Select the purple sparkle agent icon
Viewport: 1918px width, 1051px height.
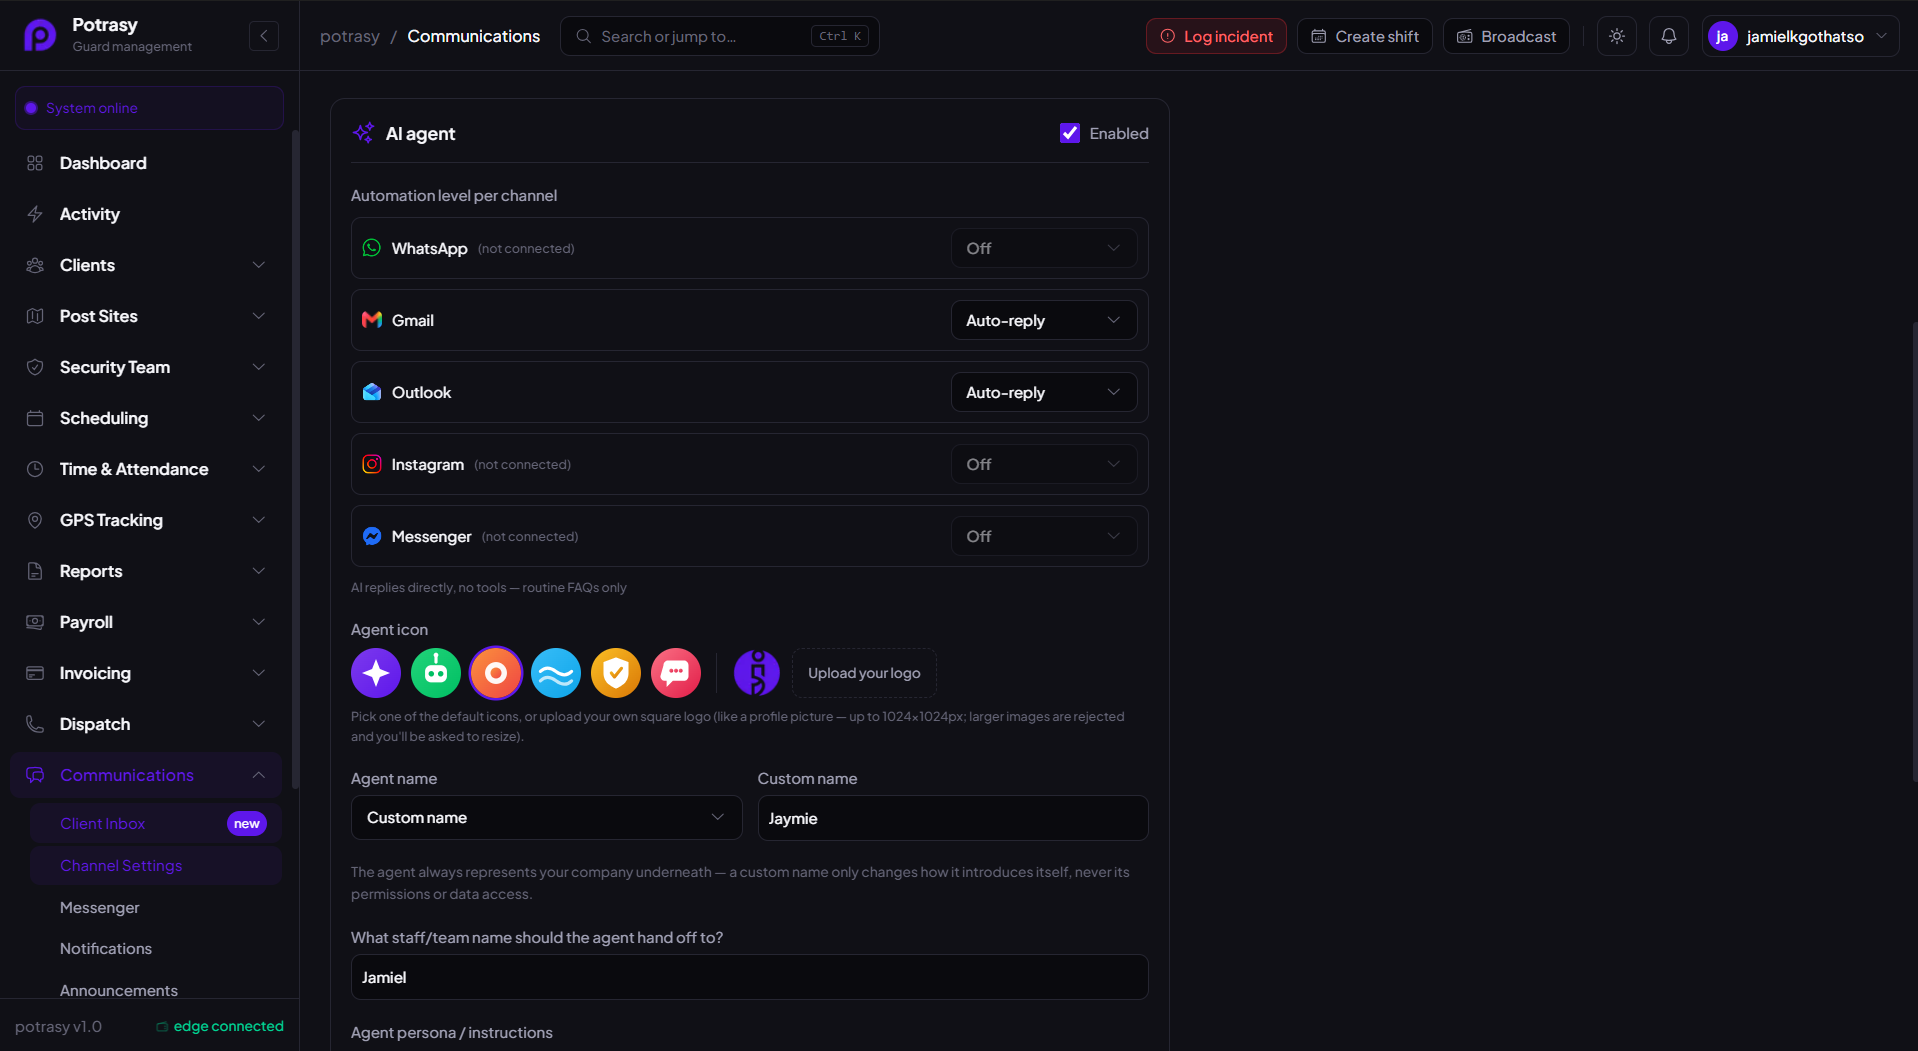(376, 673)
